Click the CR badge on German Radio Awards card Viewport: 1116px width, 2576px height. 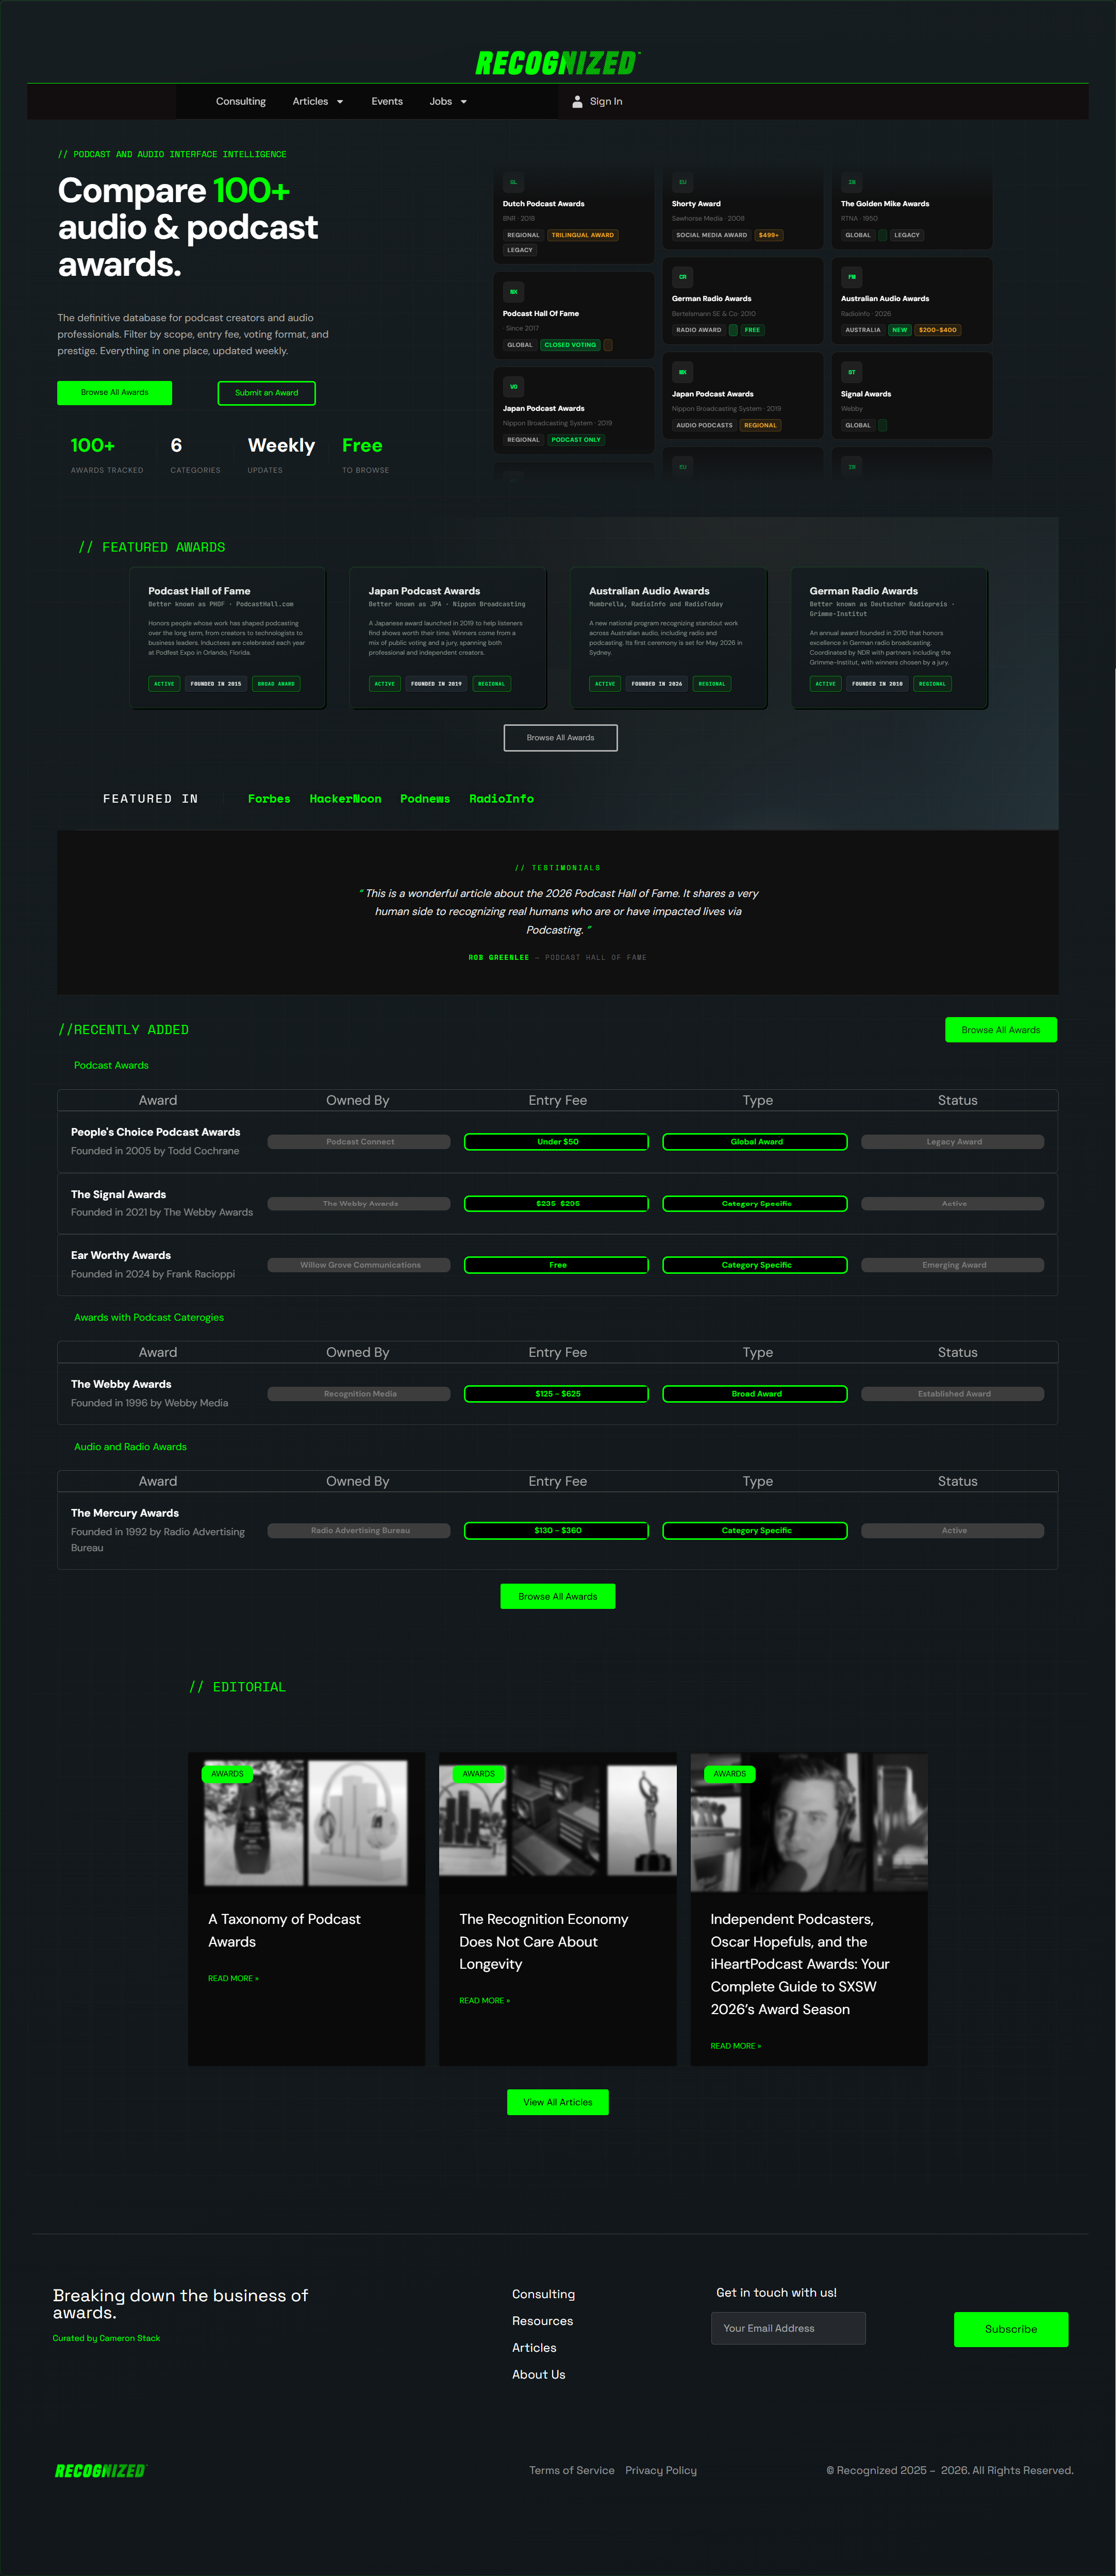682,277
